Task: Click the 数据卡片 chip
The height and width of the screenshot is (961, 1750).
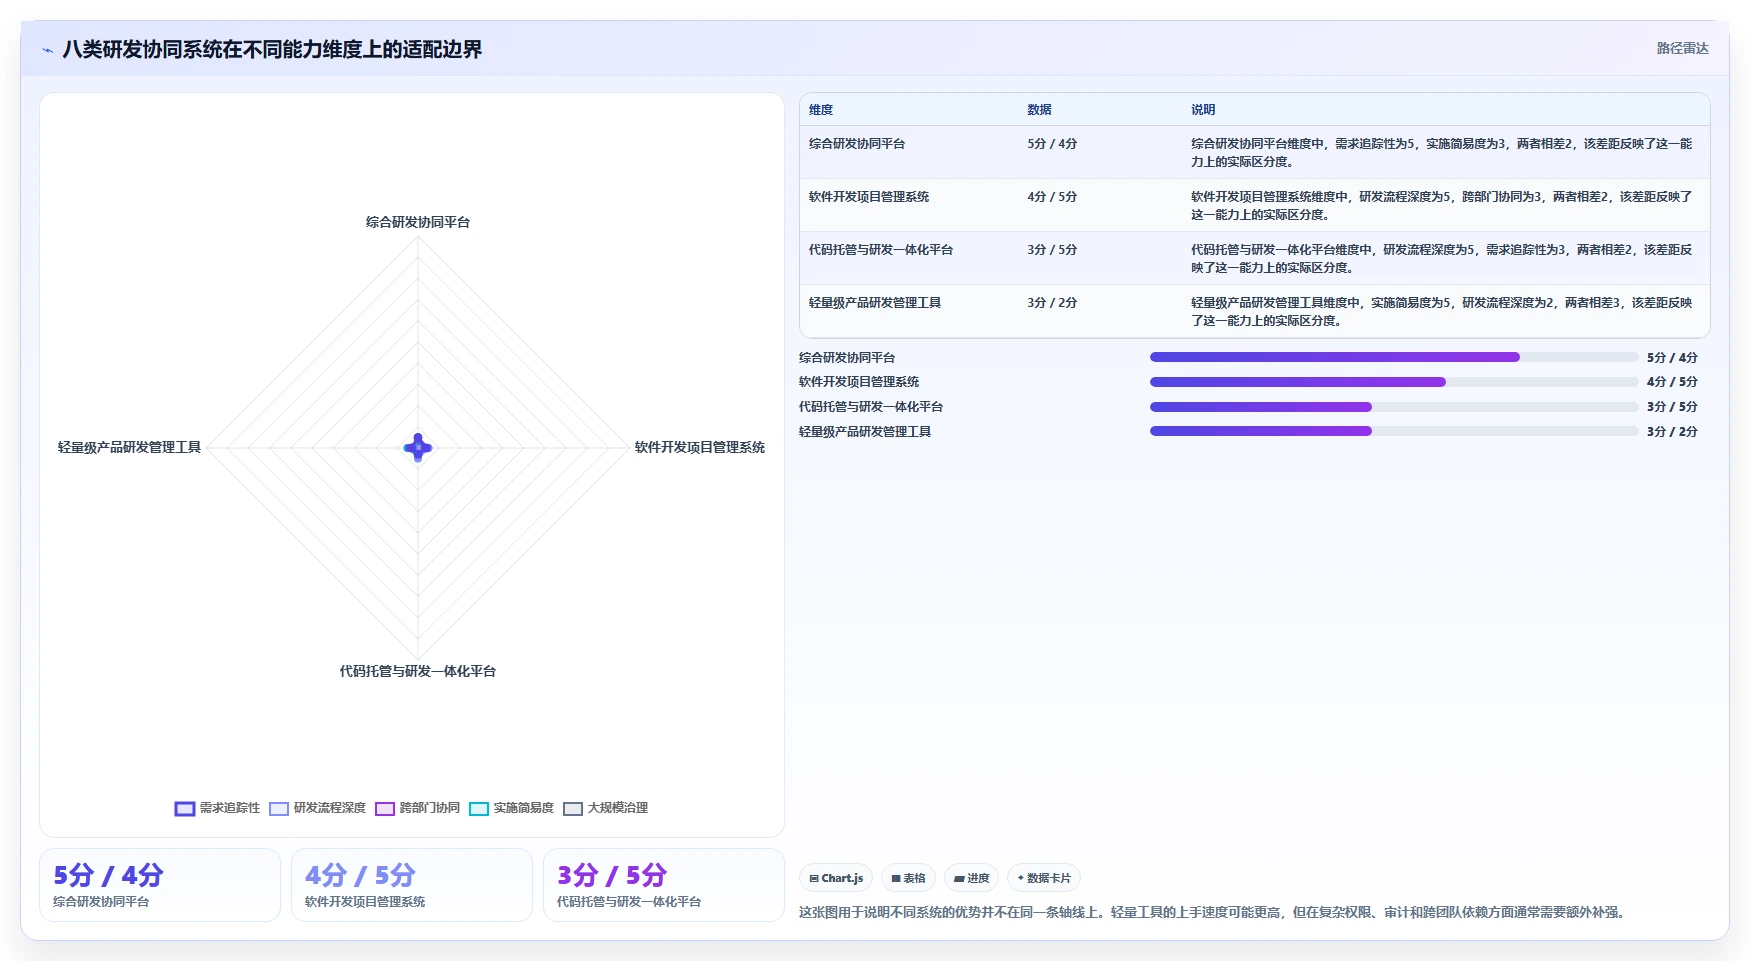Action: tap(1044, 878)
